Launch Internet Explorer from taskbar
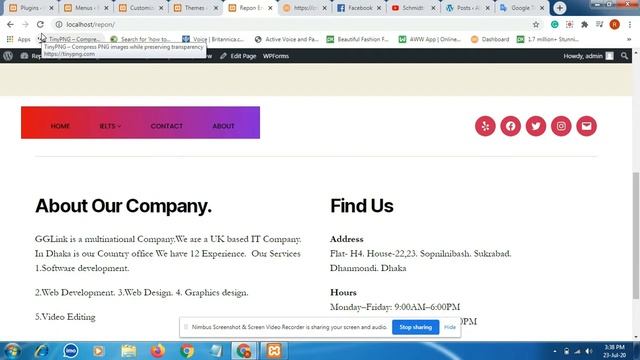The height and width of the screenshot is (360, 640). pos(41,351)
